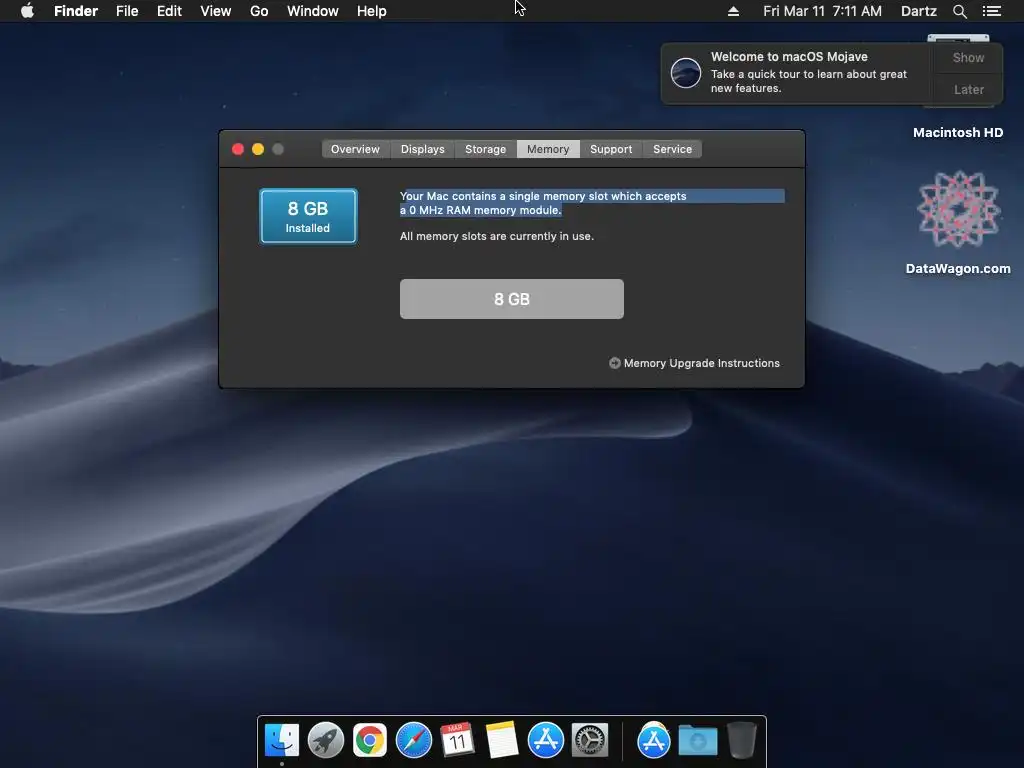The height and width of the screenshot is (768, 1024).
Task: Select the Memory tab
Action: 548,149
